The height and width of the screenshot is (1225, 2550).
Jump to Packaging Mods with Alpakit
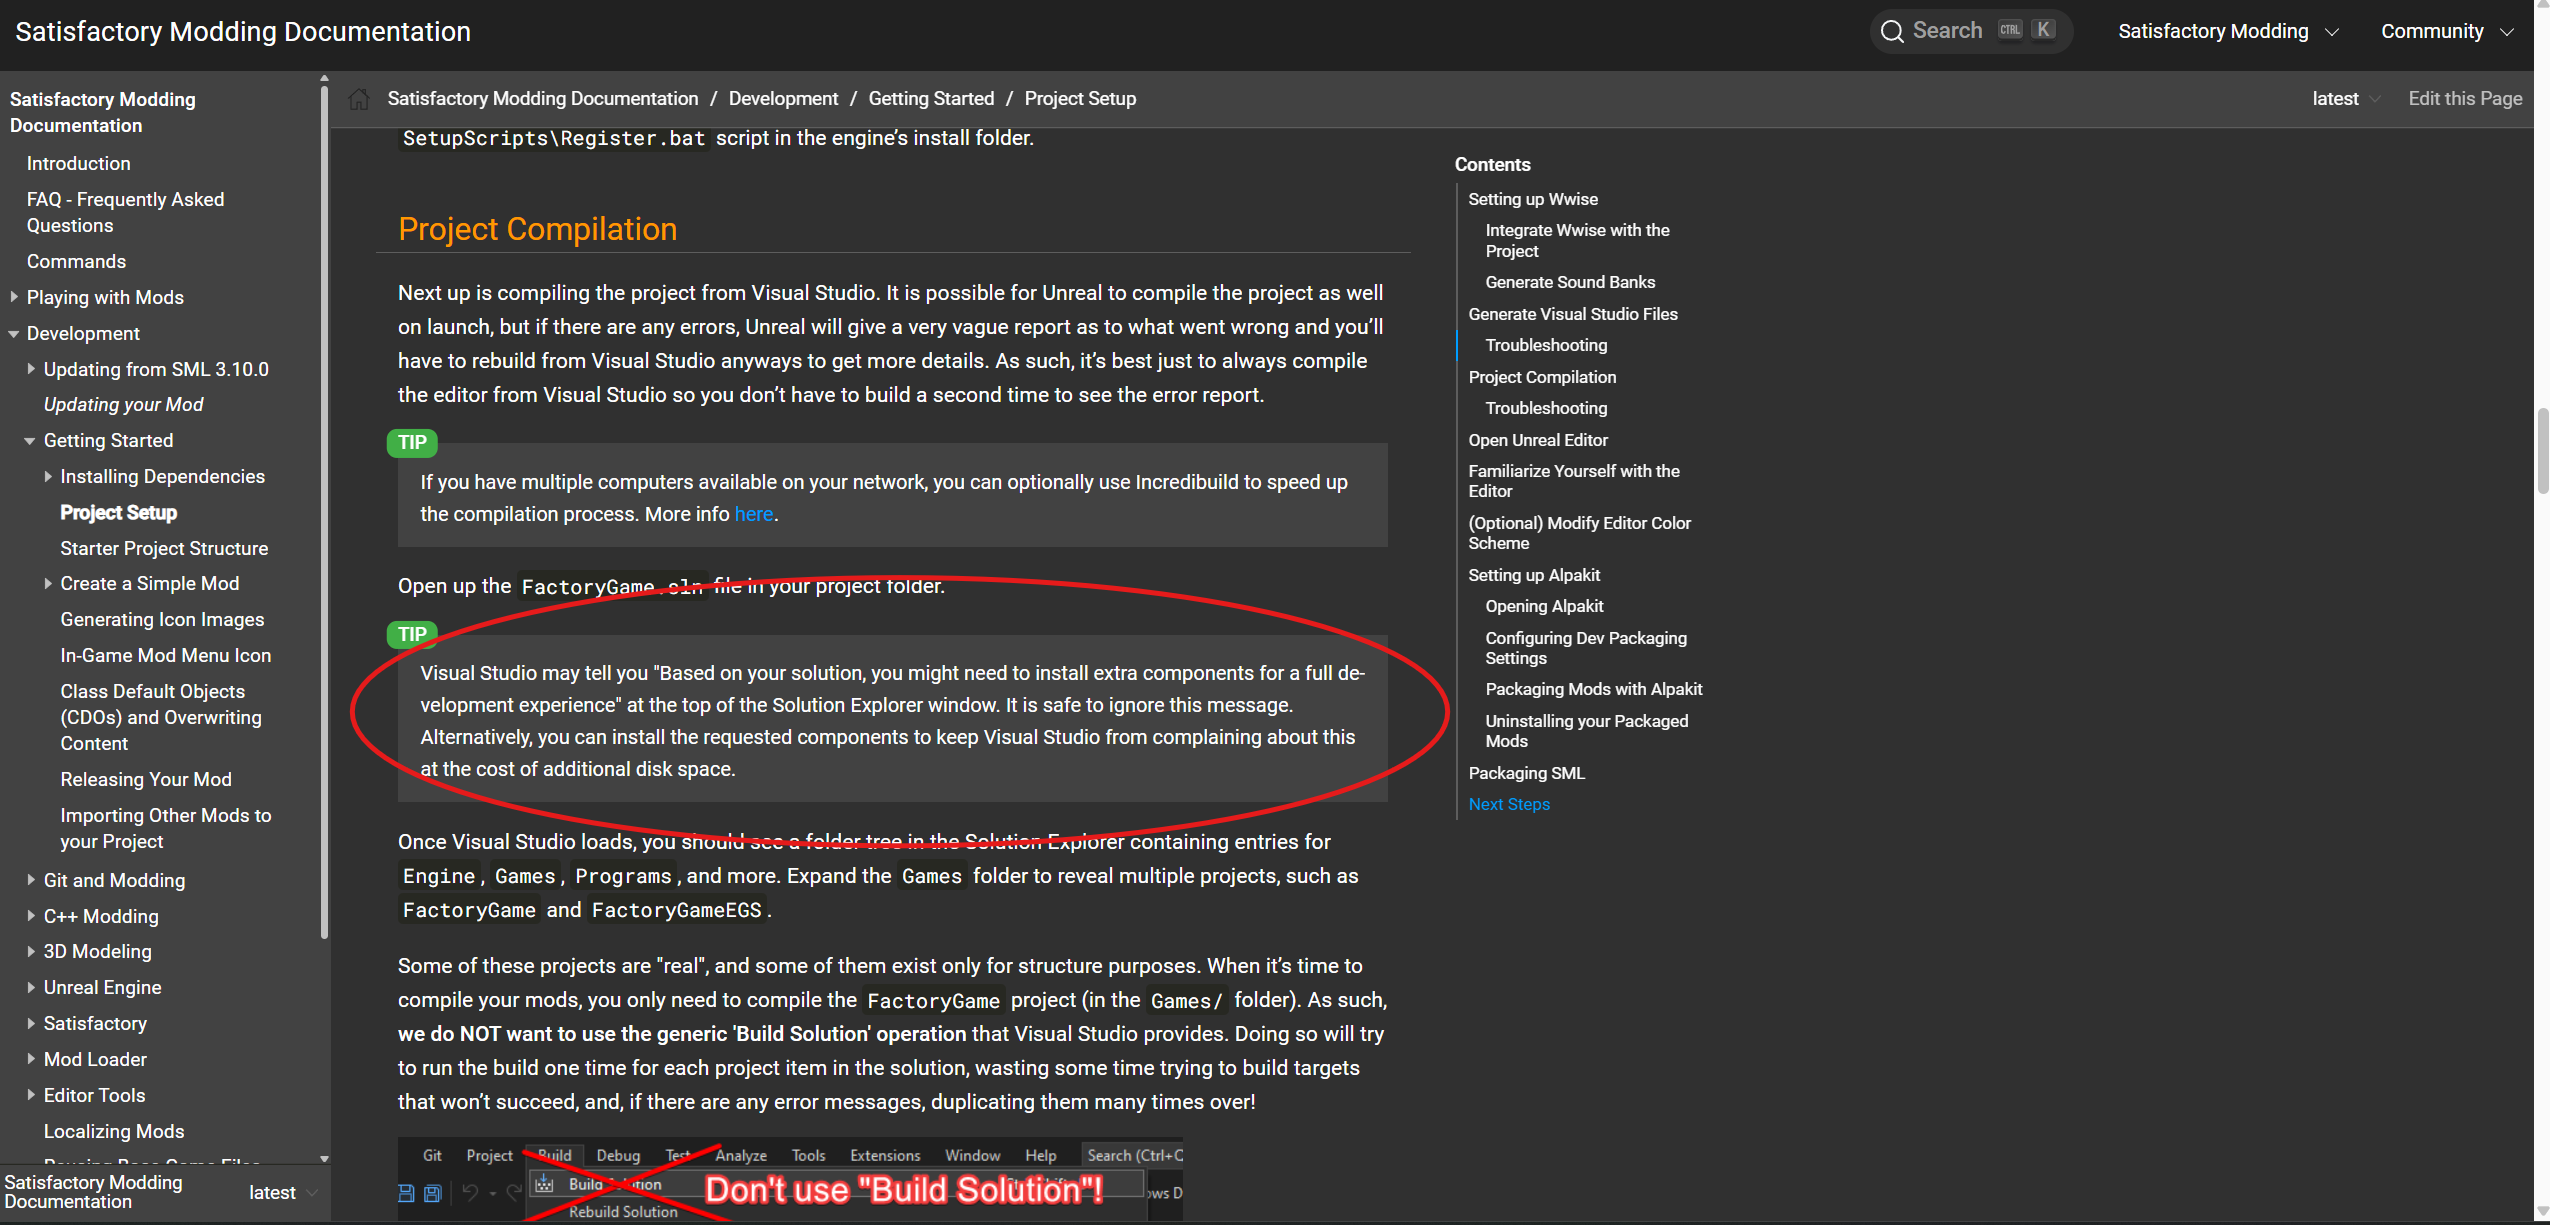tap(1593, 689)
